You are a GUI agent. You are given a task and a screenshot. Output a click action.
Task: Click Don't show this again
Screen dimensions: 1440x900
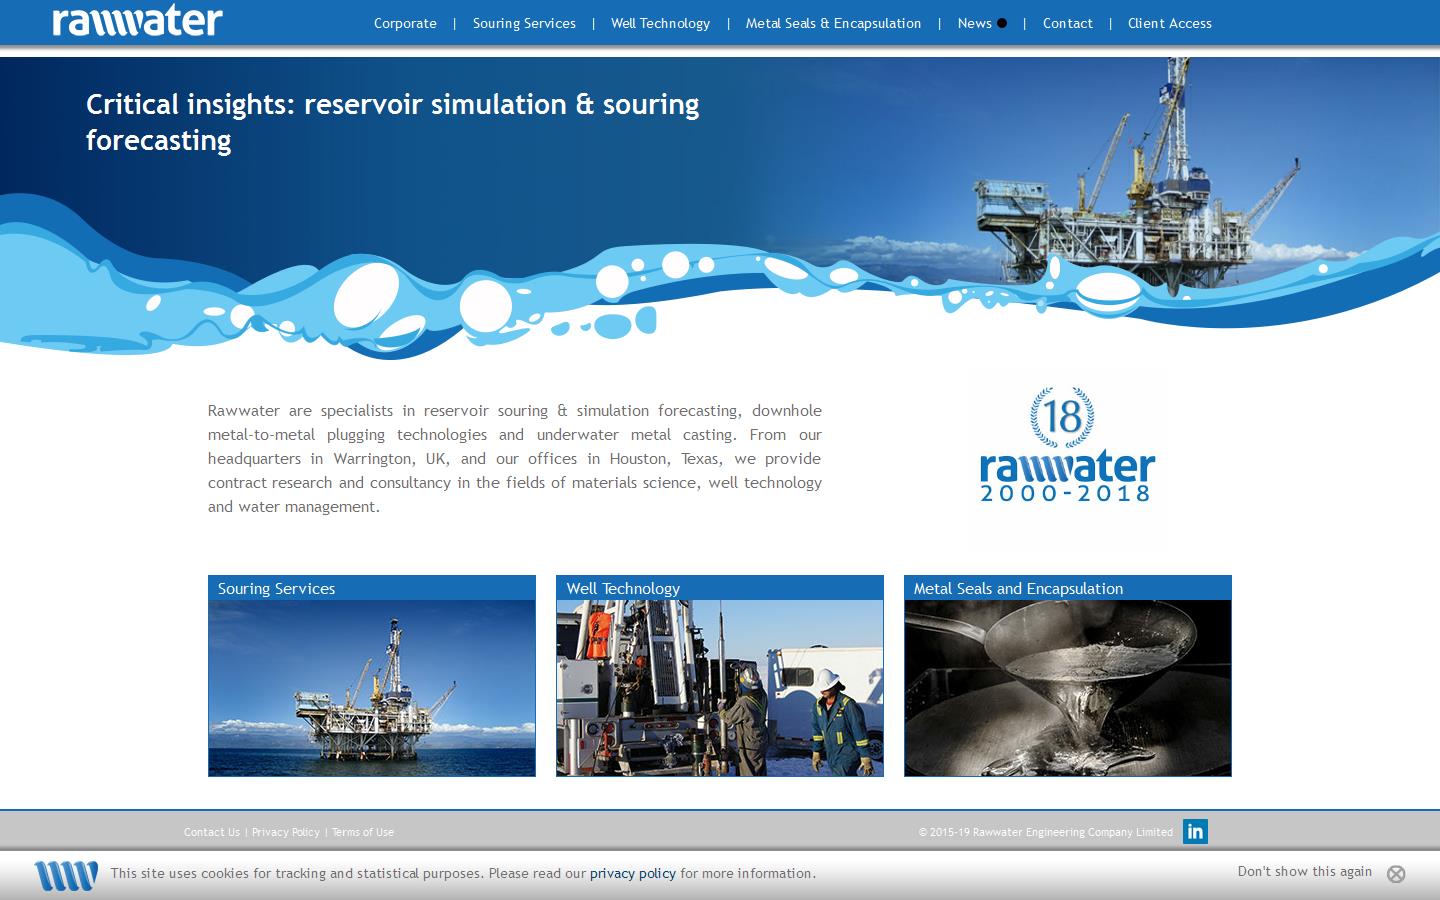(1305, 871)
